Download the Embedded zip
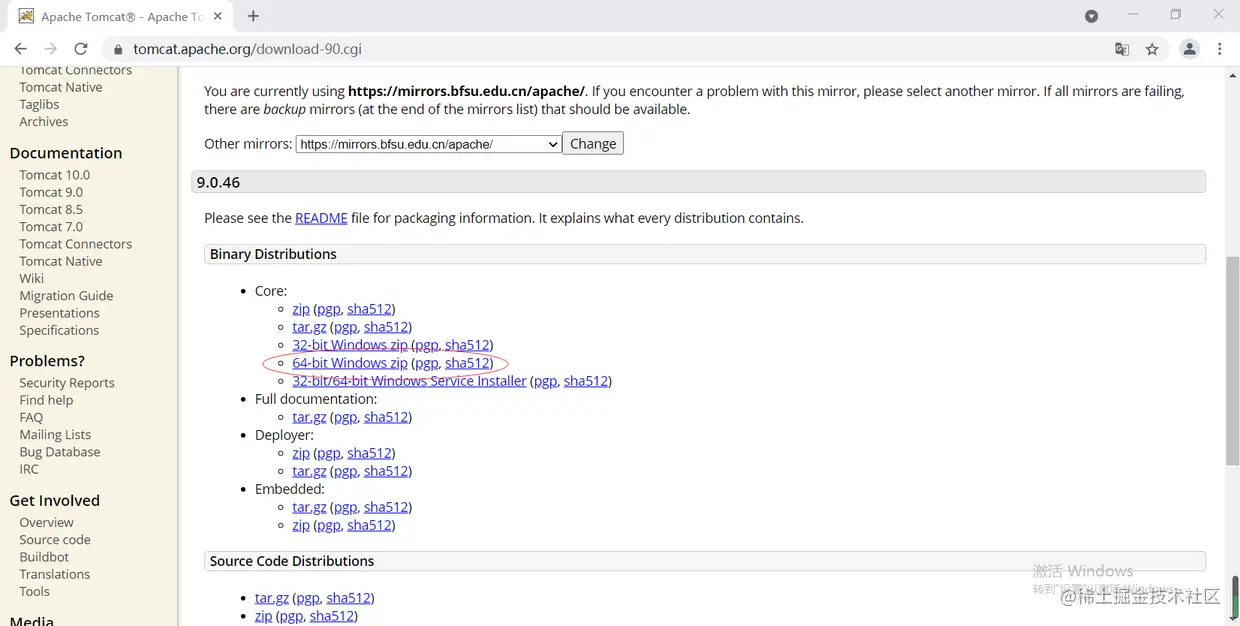The width and height of the screenshot is (1240, 626). click(301, 525)
